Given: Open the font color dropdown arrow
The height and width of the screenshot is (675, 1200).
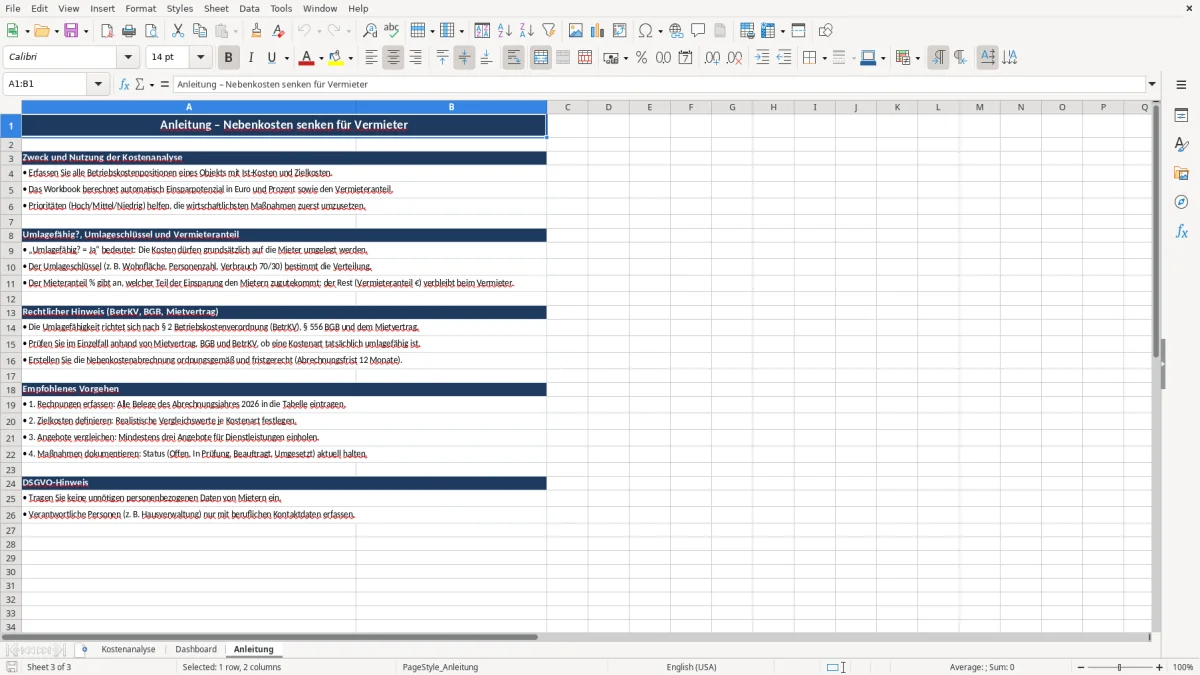Looking at the screenshot, I should coord(320,58).
